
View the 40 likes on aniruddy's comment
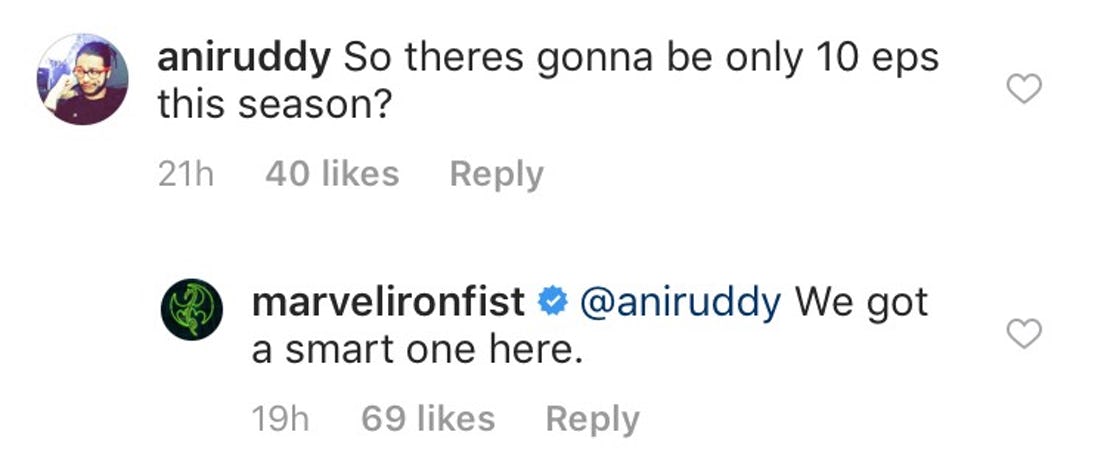point(332,174)
